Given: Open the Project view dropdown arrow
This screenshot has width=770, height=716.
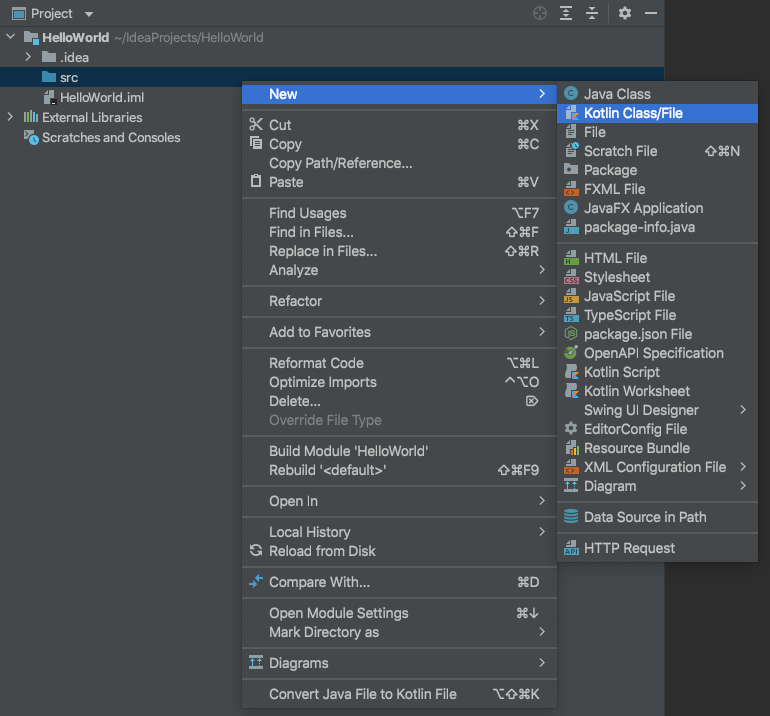Looking at the screenshot, I should (89, 14).
